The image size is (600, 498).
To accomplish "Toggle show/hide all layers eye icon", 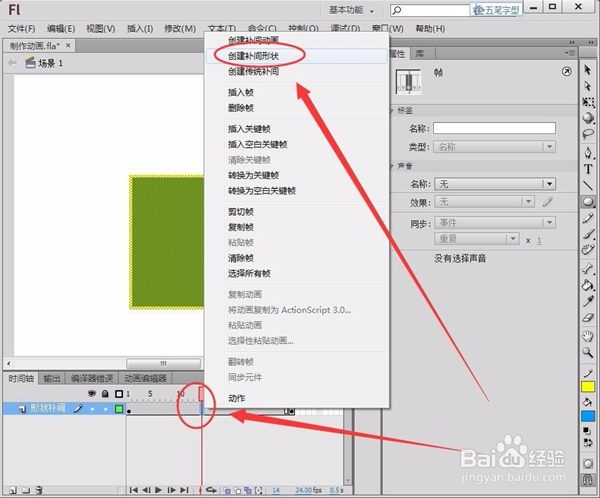I will click(92, 394).
